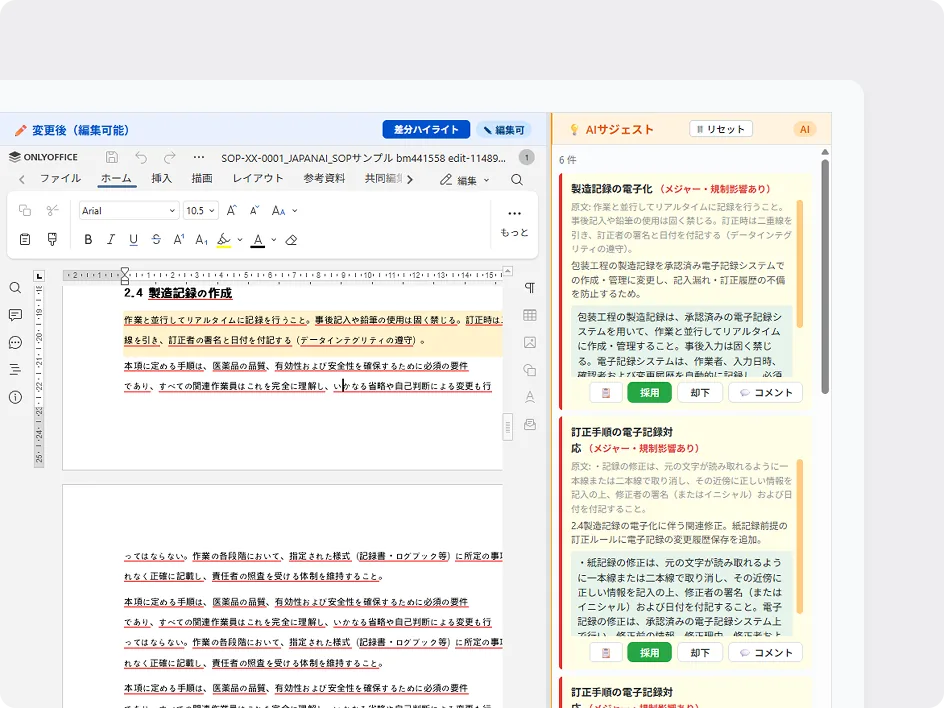
Task: Expand the highlight color dropdown arrow
Action: pos(240,240)
